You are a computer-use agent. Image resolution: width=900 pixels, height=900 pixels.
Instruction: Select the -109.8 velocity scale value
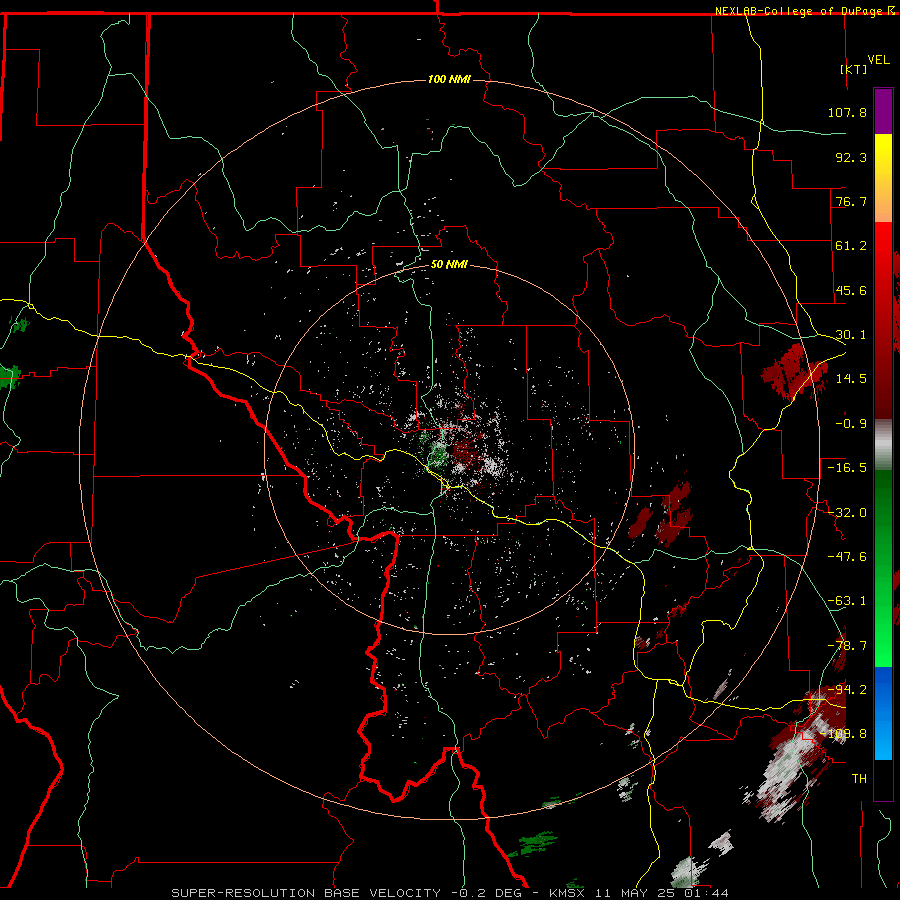point(844,734)
